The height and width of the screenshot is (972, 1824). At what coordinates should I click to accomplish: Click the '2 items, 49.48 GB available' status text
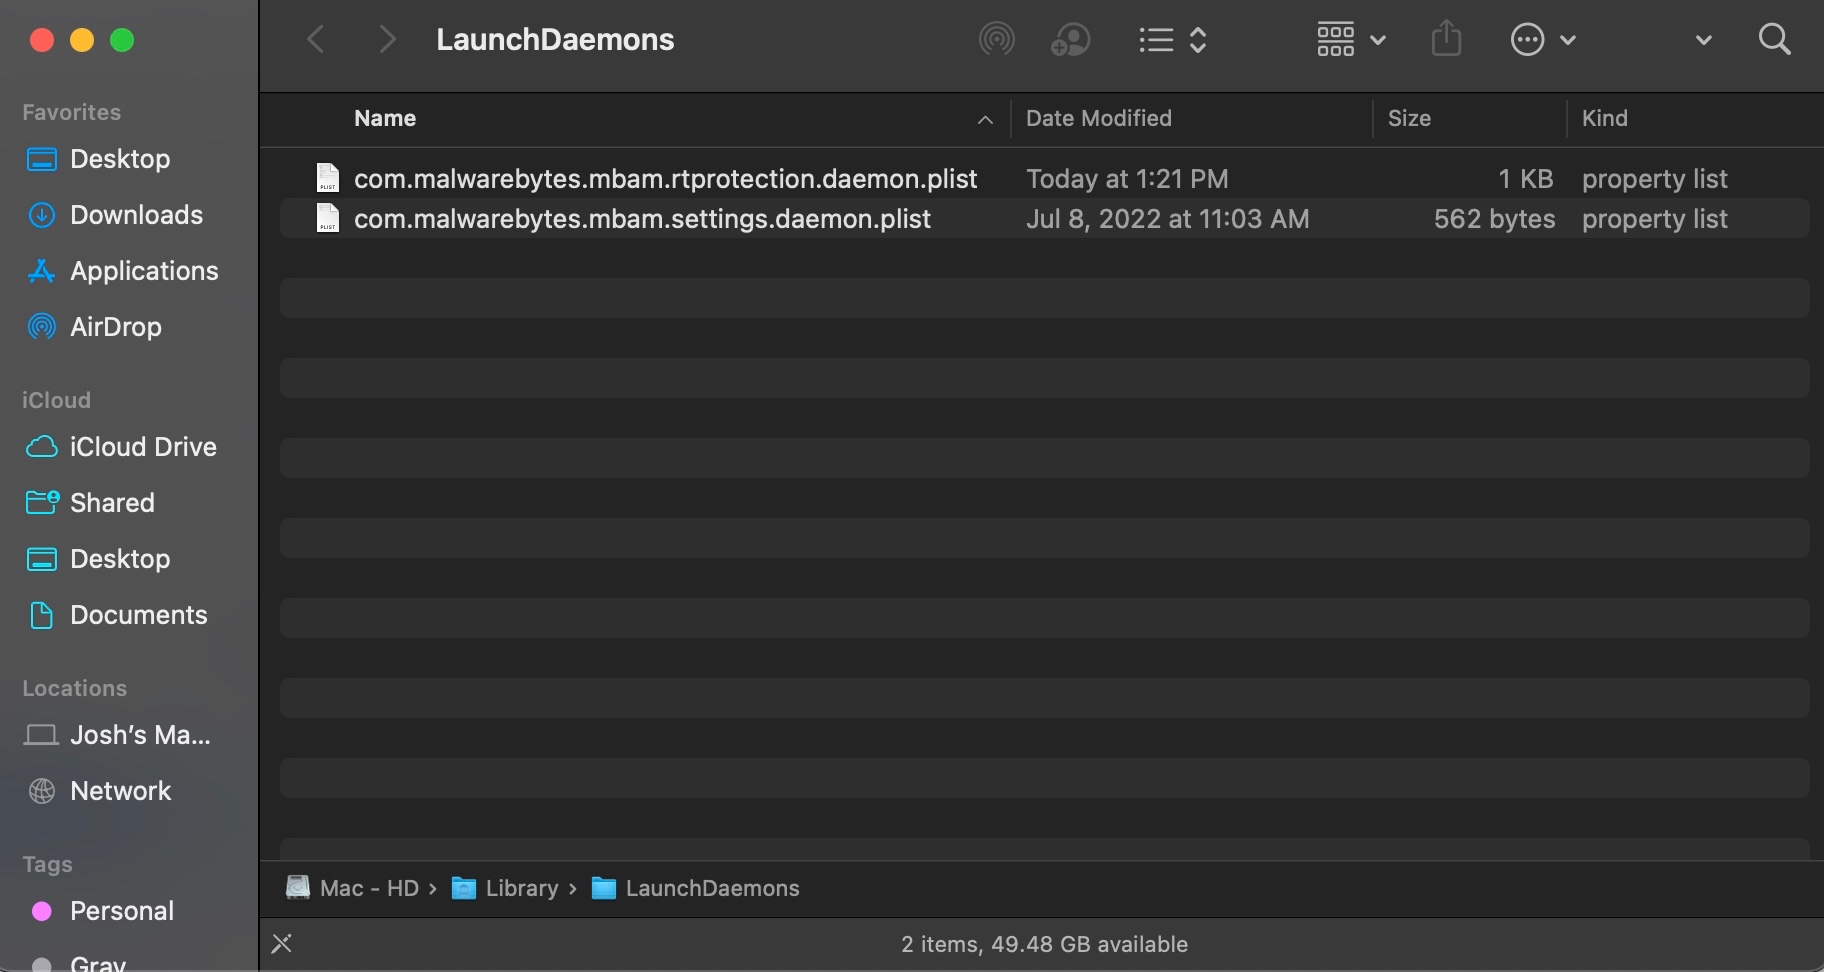1044,944
